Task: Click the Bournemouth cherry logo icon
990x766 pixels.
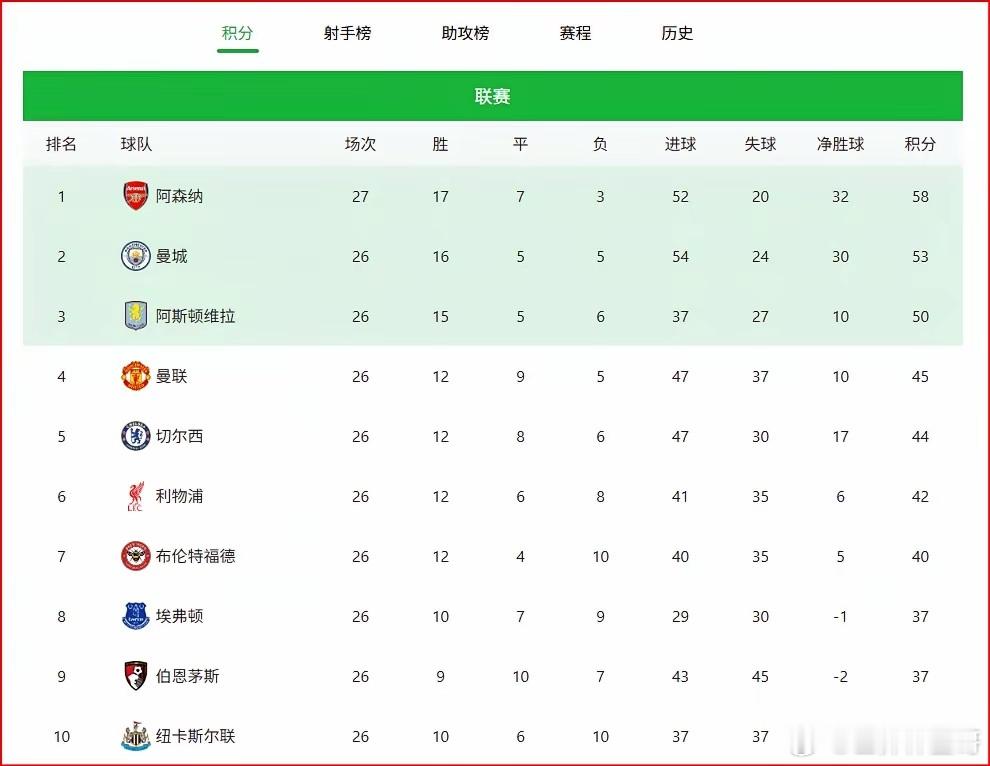Action: click(137, 676)
